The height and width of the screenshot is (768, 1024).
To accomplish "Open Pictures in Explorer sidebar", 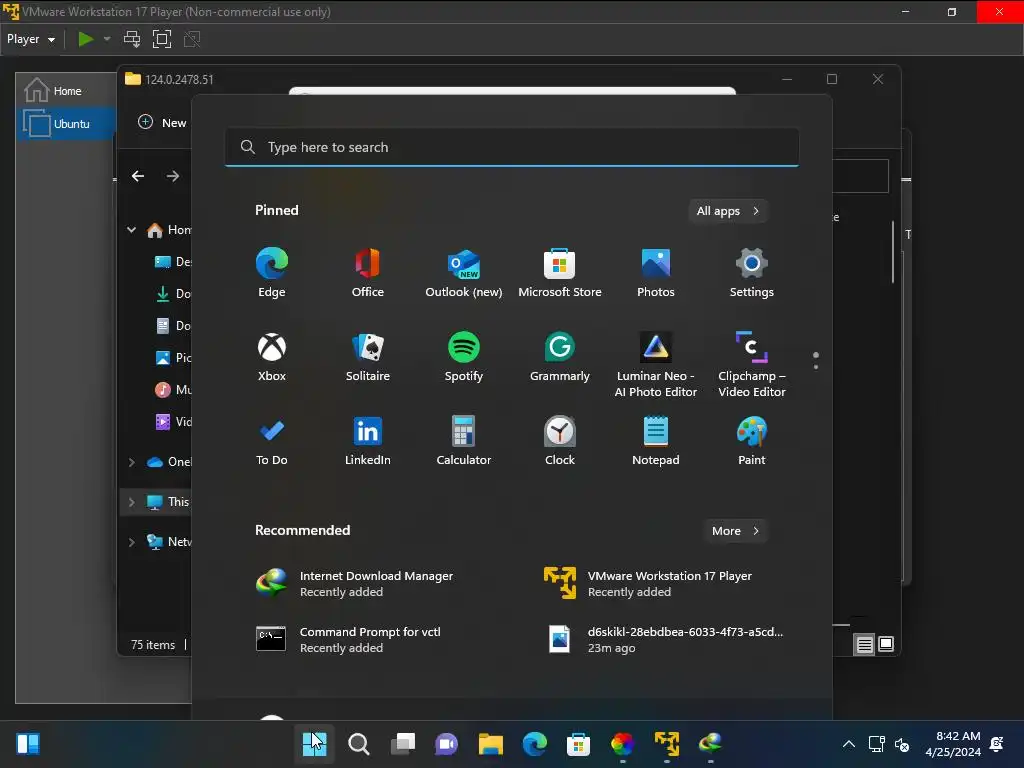I will [172, 358].
